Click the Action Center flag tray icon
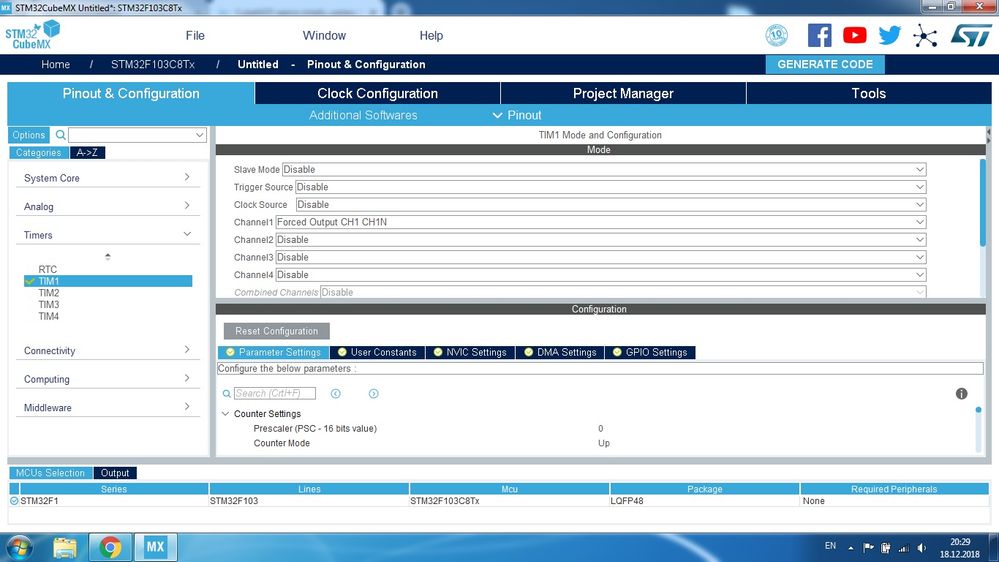 (x=868, y=548)
